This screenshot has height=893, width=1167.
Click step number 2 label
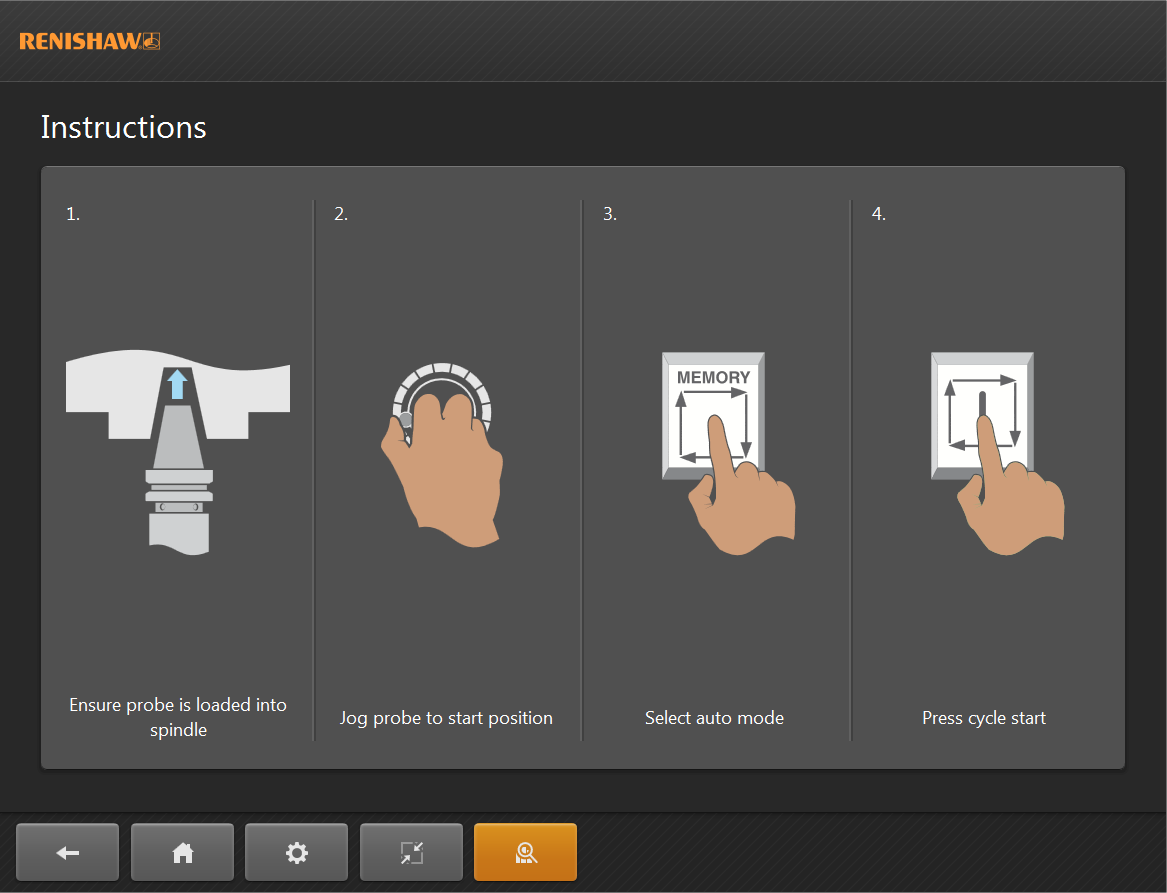(x=341, y=214)
